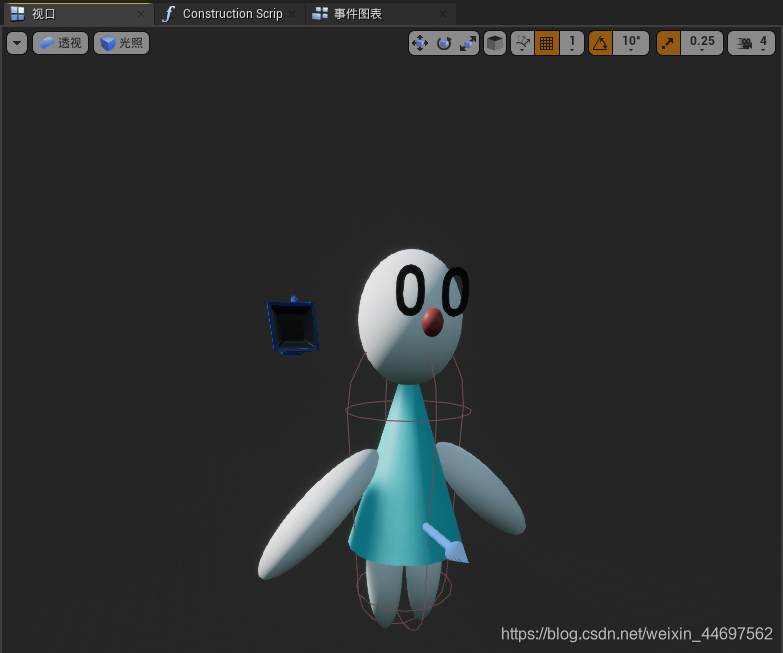Toggle surface snapping
The image size is (783, 653).
(x=523, y=43)
